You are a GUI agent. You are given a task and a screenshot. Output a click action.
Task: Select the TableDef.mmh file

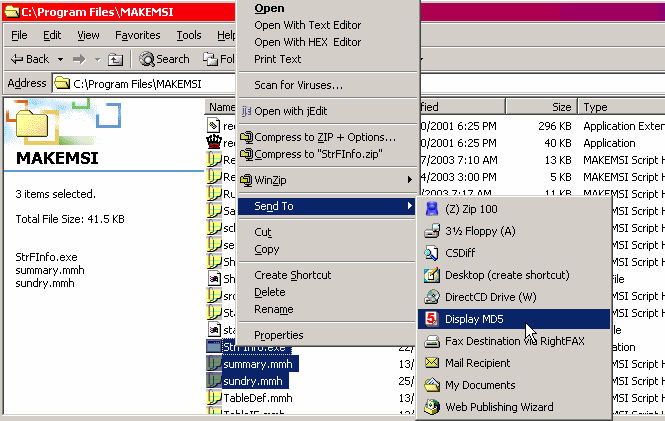coord(257,398)
